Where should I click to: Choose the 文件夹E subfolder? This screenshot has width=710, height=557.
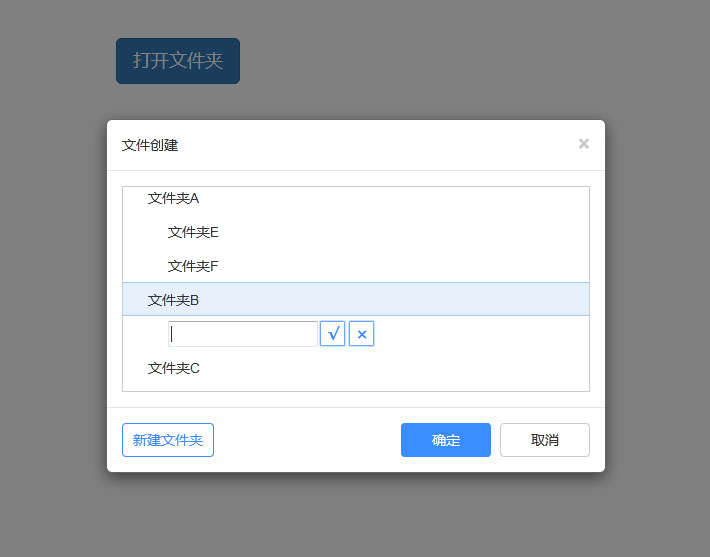coord(193,232)
